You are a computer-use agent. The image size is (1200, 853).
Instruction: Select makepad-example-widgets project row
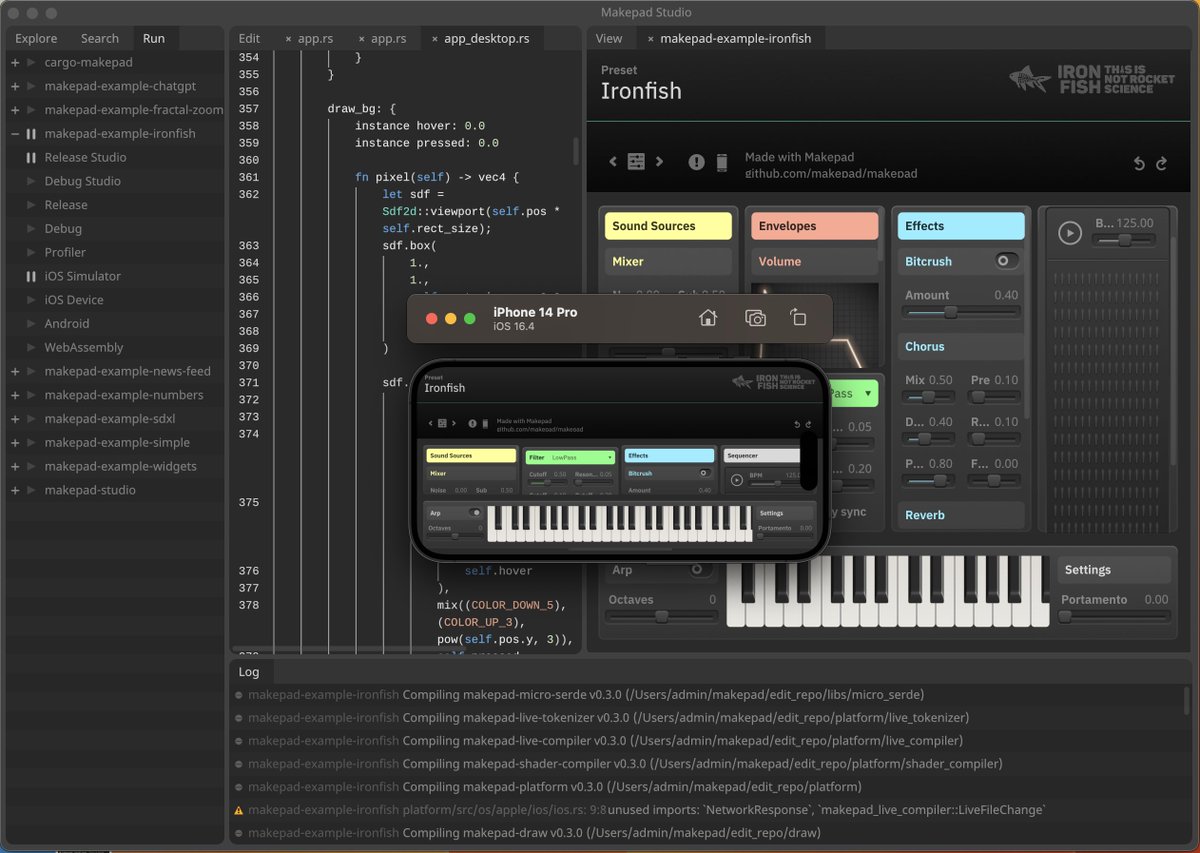click(x=115, y=466)
